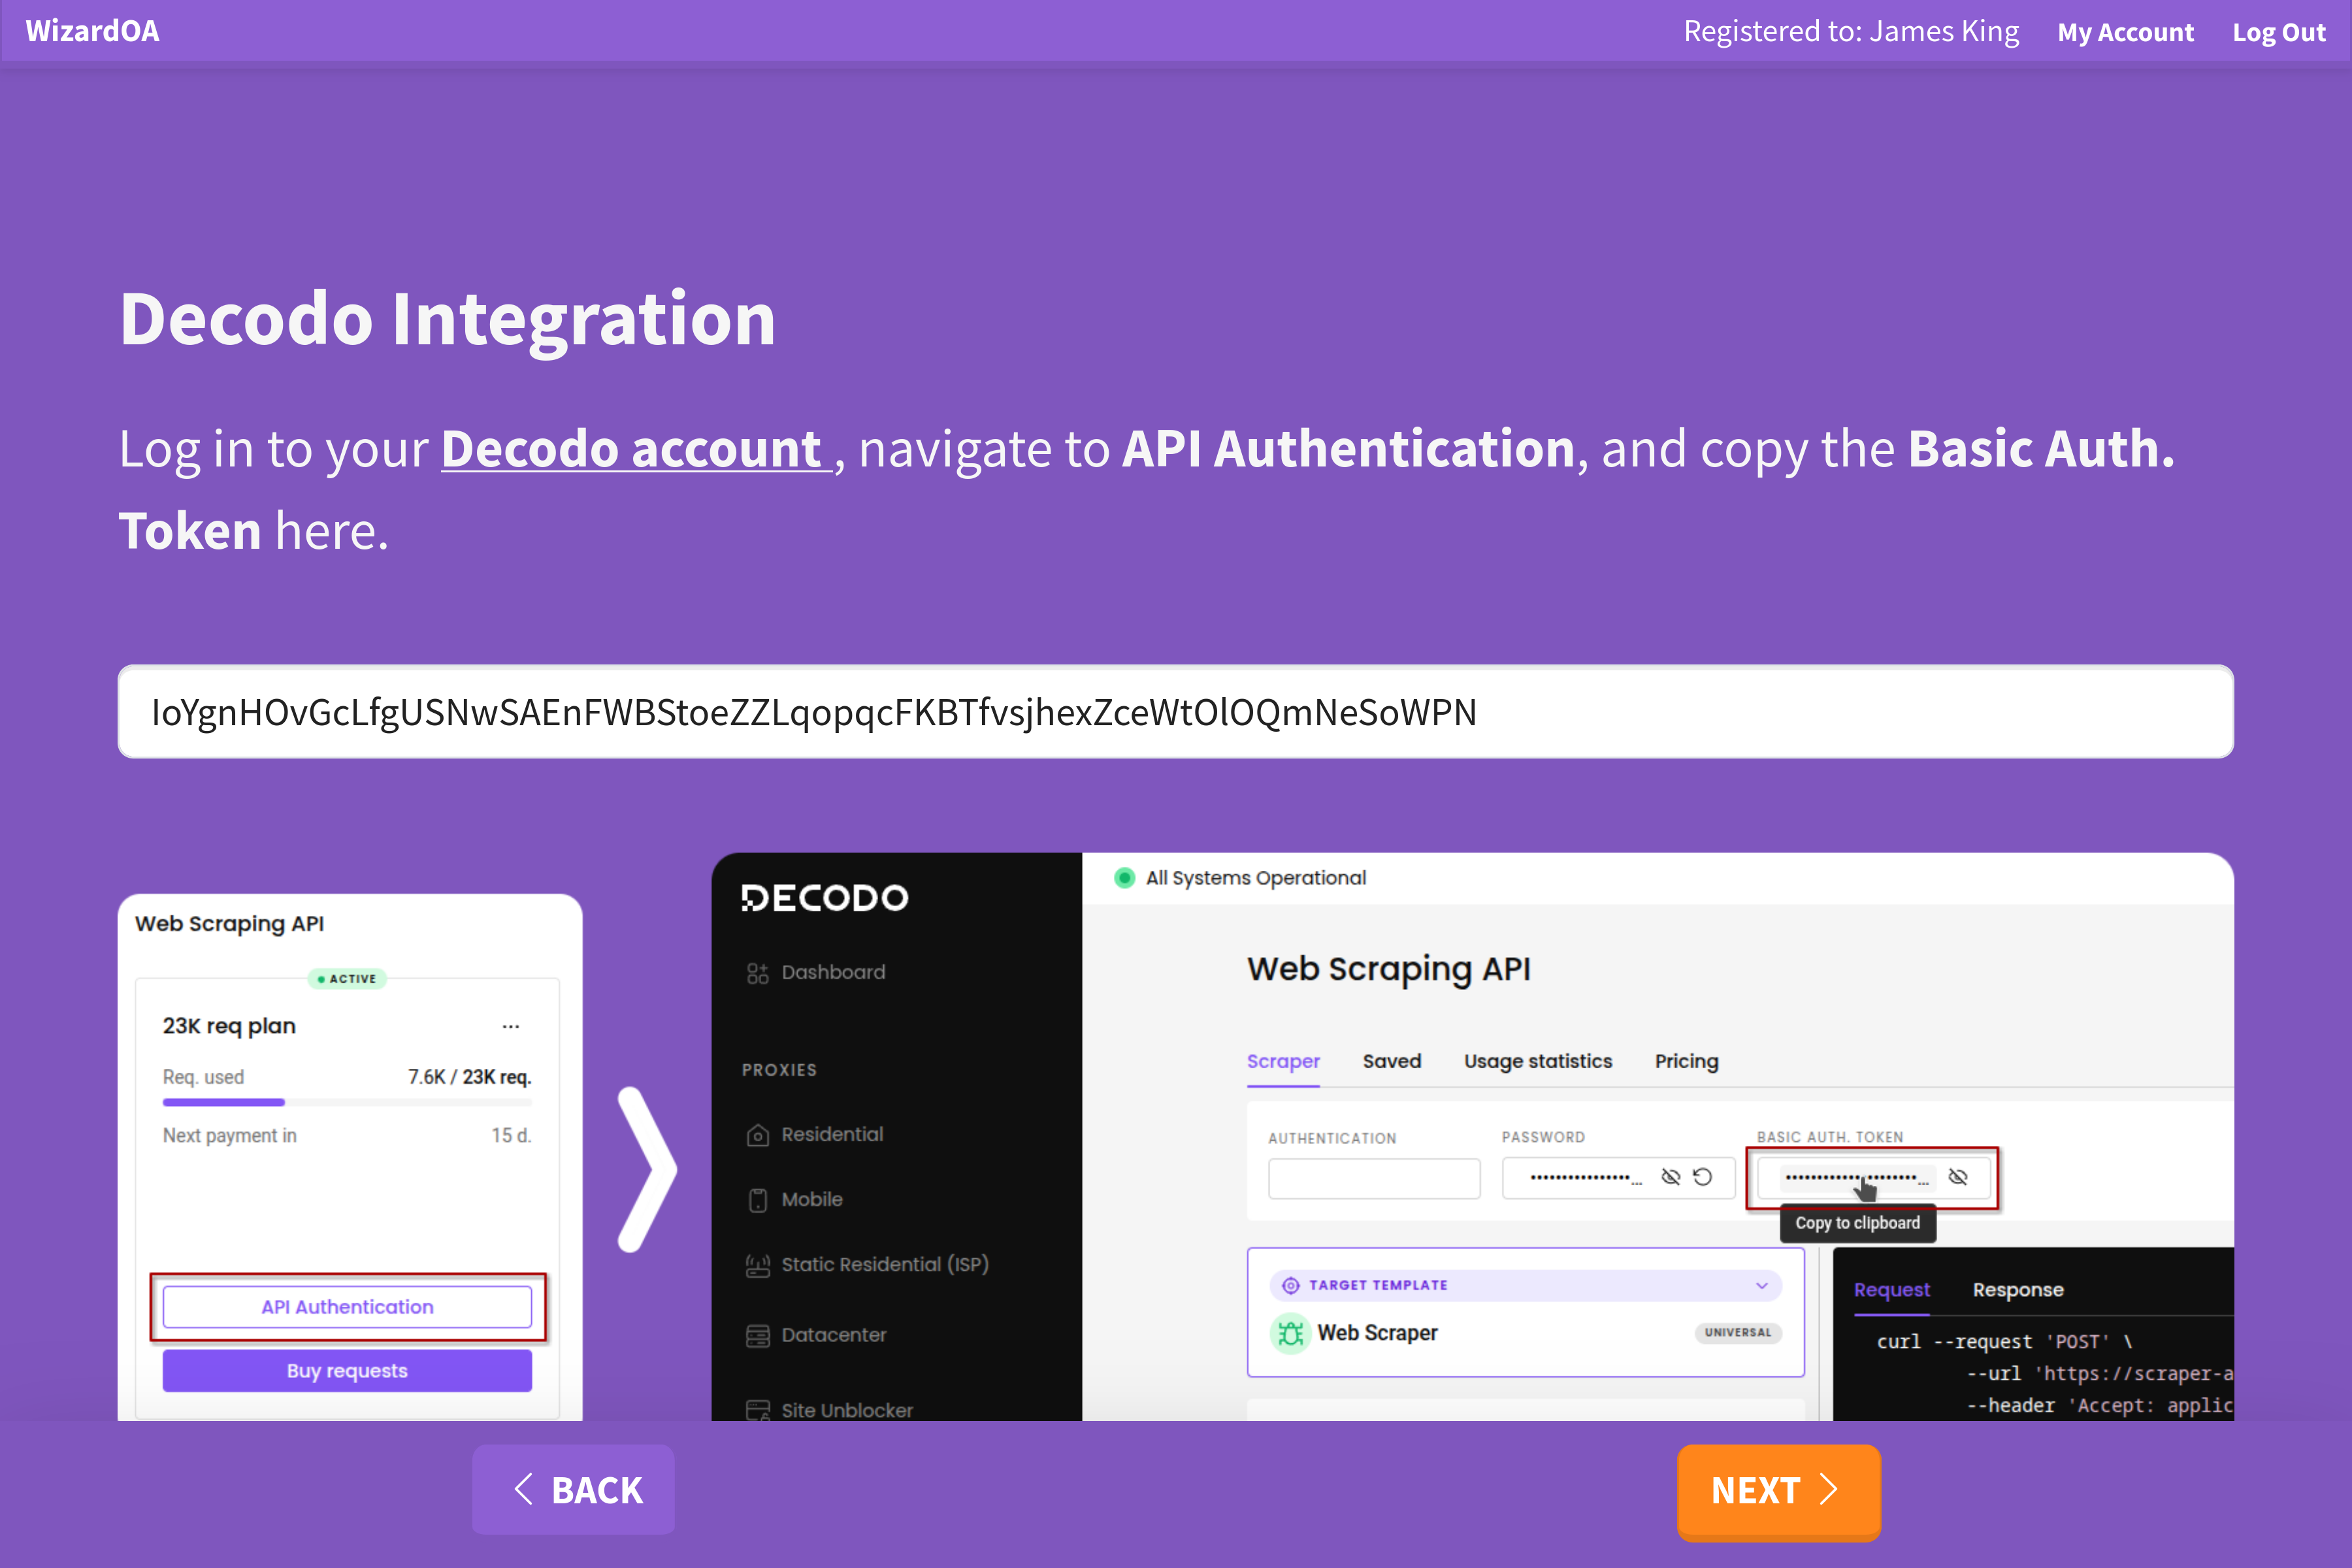The image size is (2352, 1568).
Task: Select the Datacenter server icon
Action: tap(757, 1334)
